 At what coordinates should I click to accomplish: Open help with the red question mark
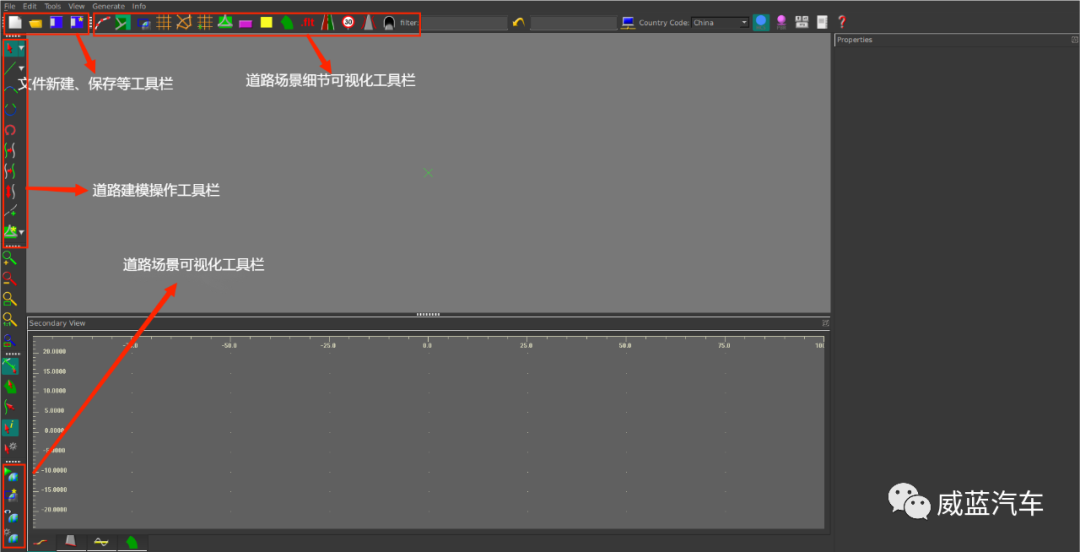point(841,23)
